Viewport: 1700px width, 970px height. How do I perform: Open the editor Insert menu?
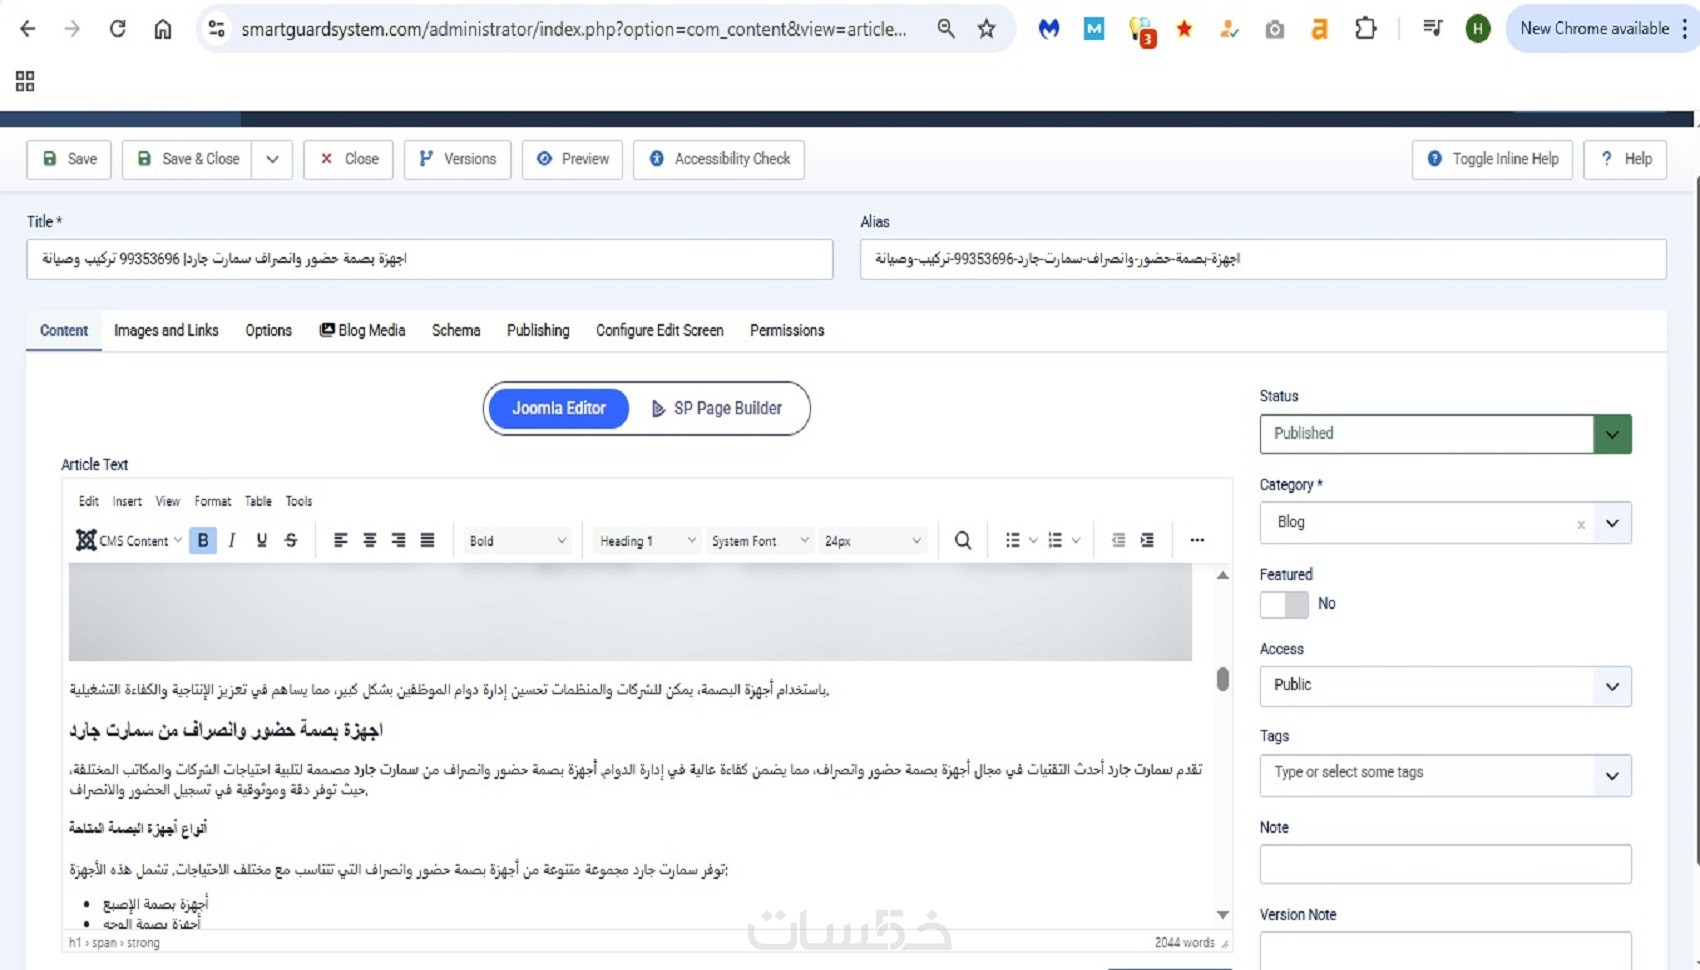point(127,501)
